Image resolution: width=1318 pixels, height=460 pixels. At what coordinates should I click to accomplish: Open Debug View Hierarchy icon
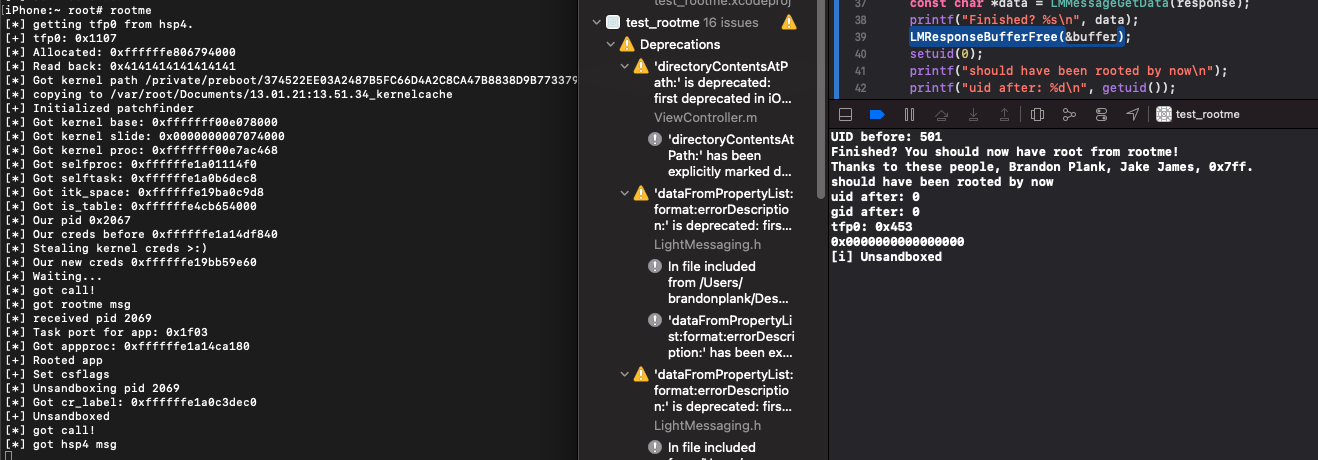point(1037,114)
